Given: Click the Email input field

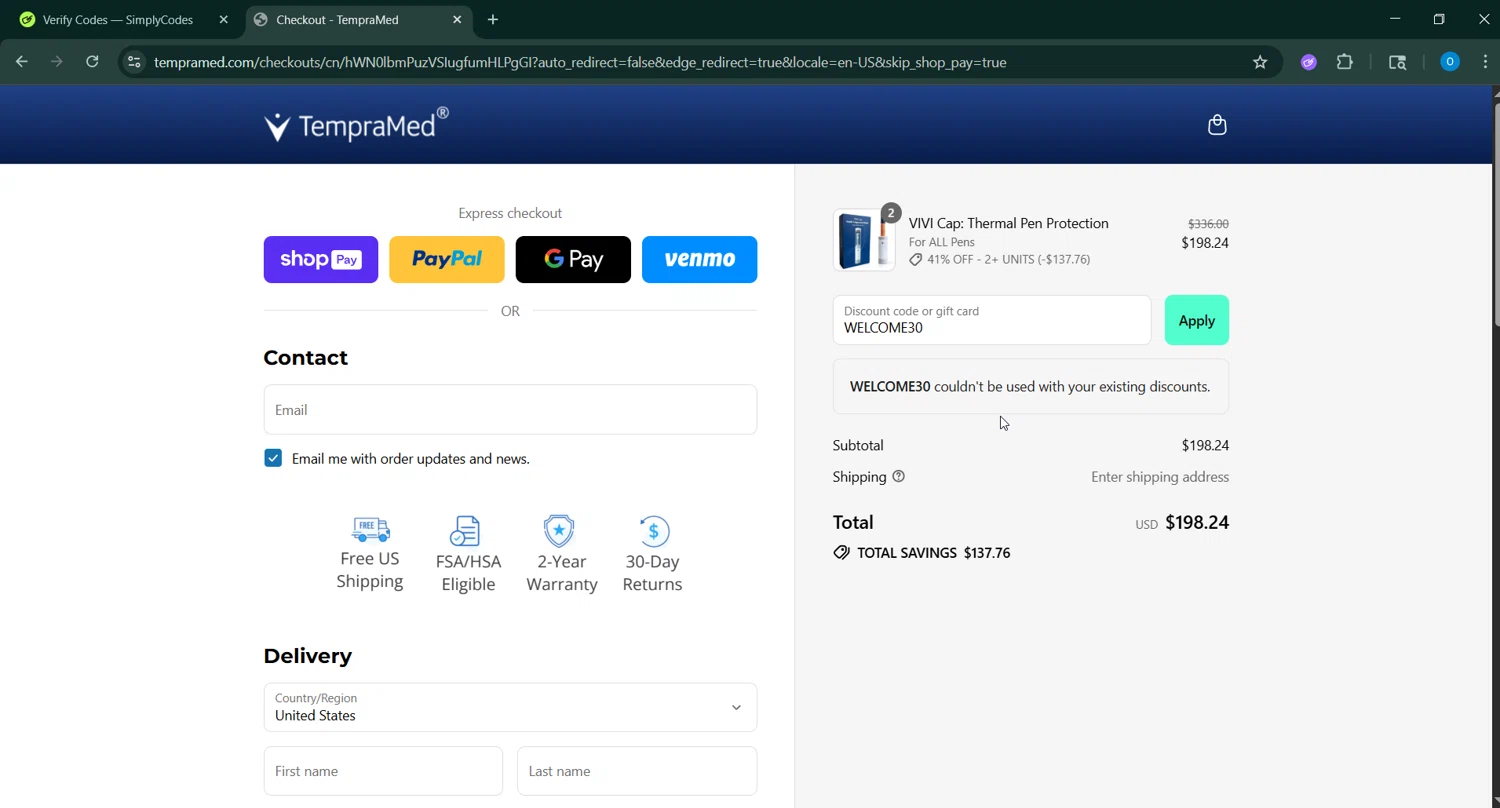Looking at the screenshot, I should [x=510, y=409].
